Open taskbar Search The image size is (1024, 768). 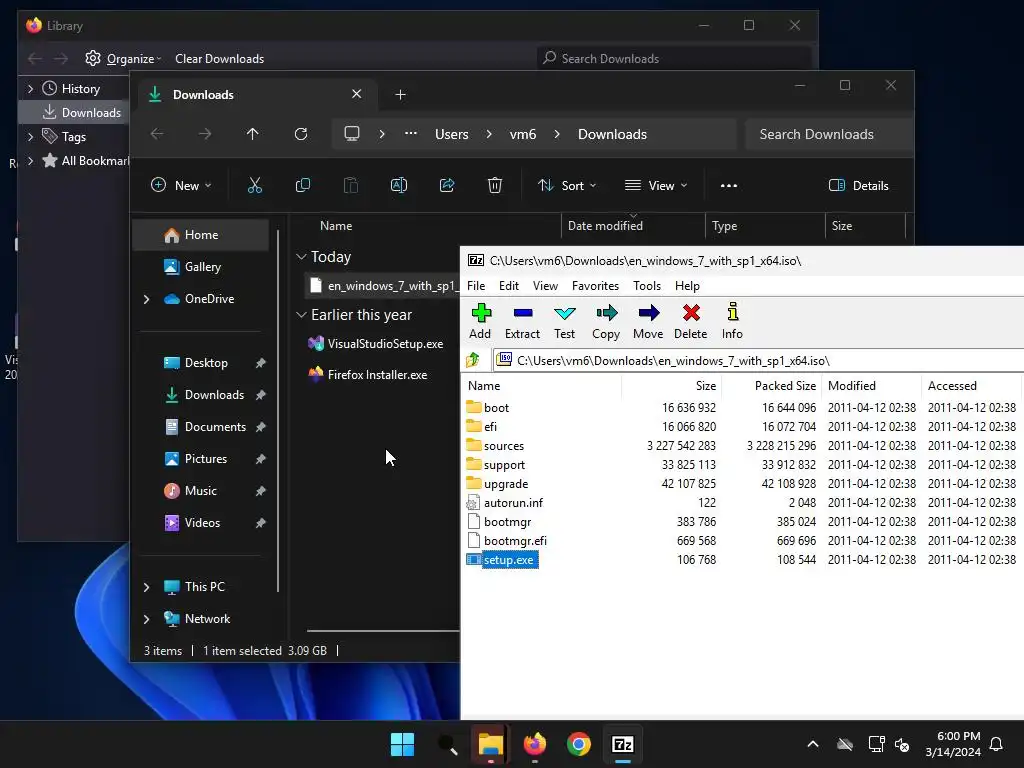point(447,744)
